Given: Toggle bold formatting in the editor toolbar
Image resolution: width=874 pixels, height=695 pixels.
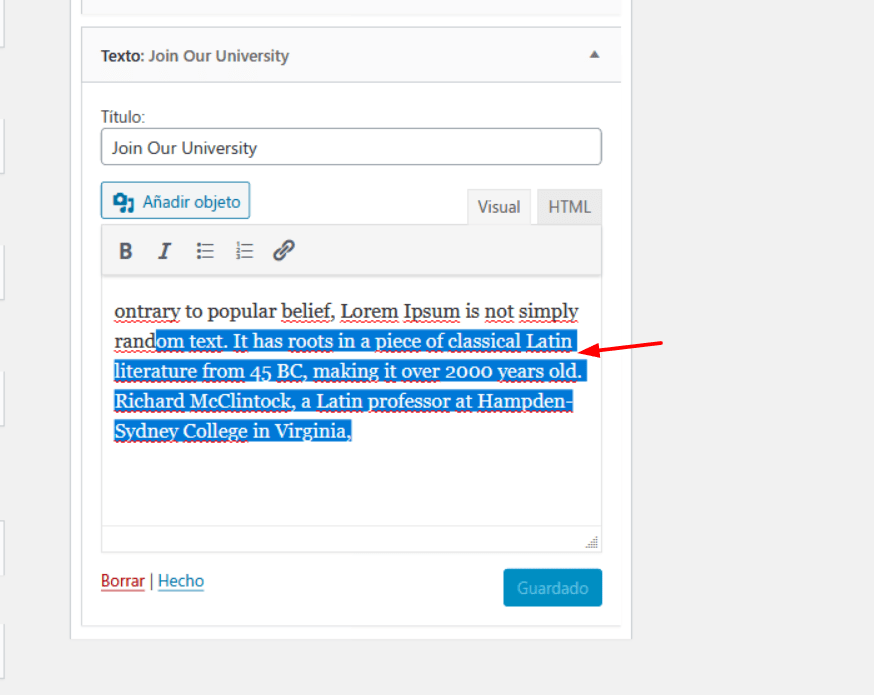Looking at the screenshot, I should click(x=125, y=251).
